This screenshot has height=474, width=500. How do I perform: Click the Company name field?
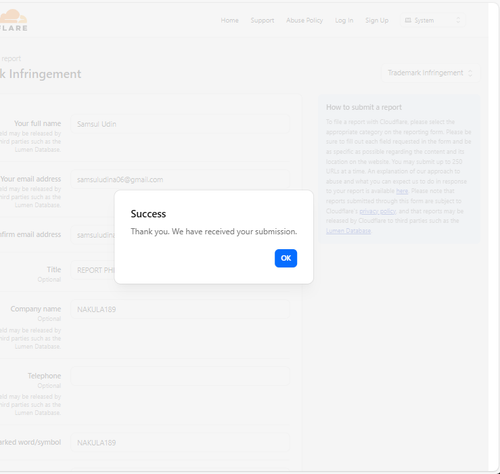tap(180, 309)
